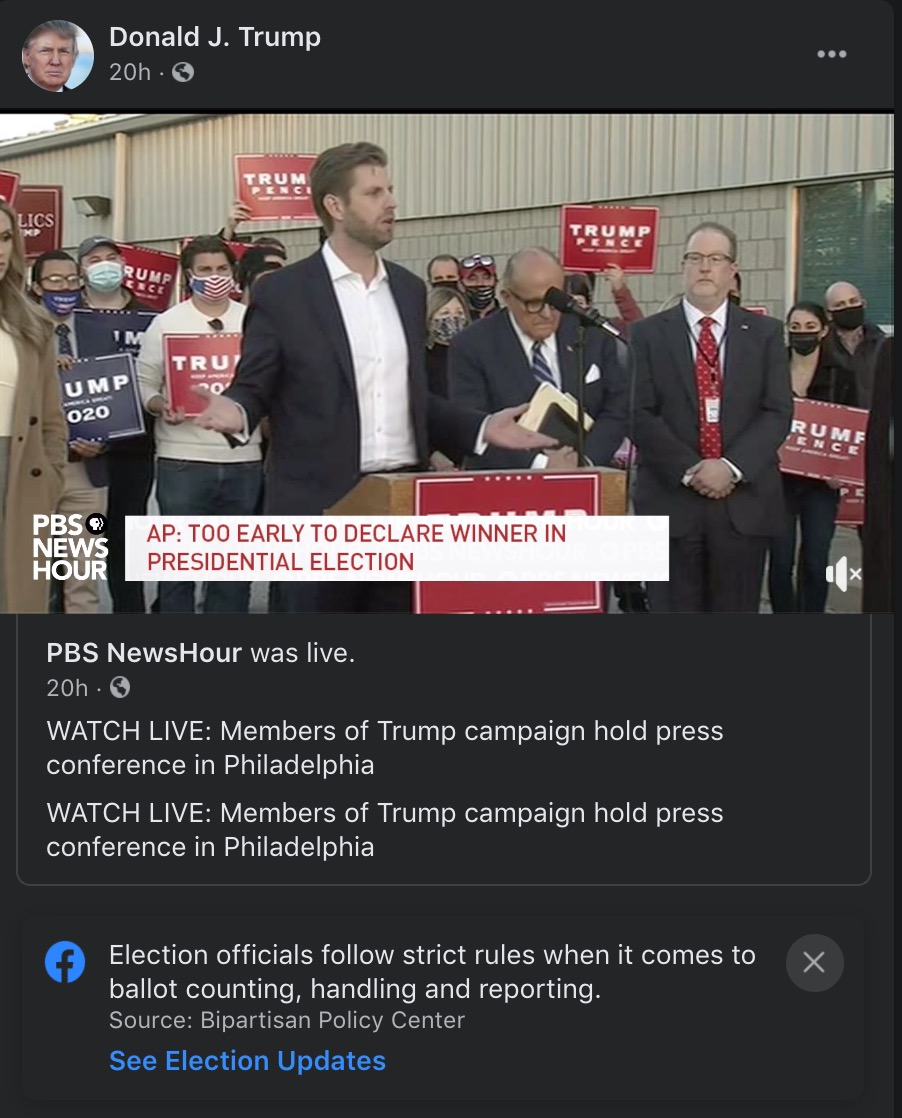Screen dimensions: 902x1118
Task: Open the PBS NewsHour page link
Action: point(144,653)
